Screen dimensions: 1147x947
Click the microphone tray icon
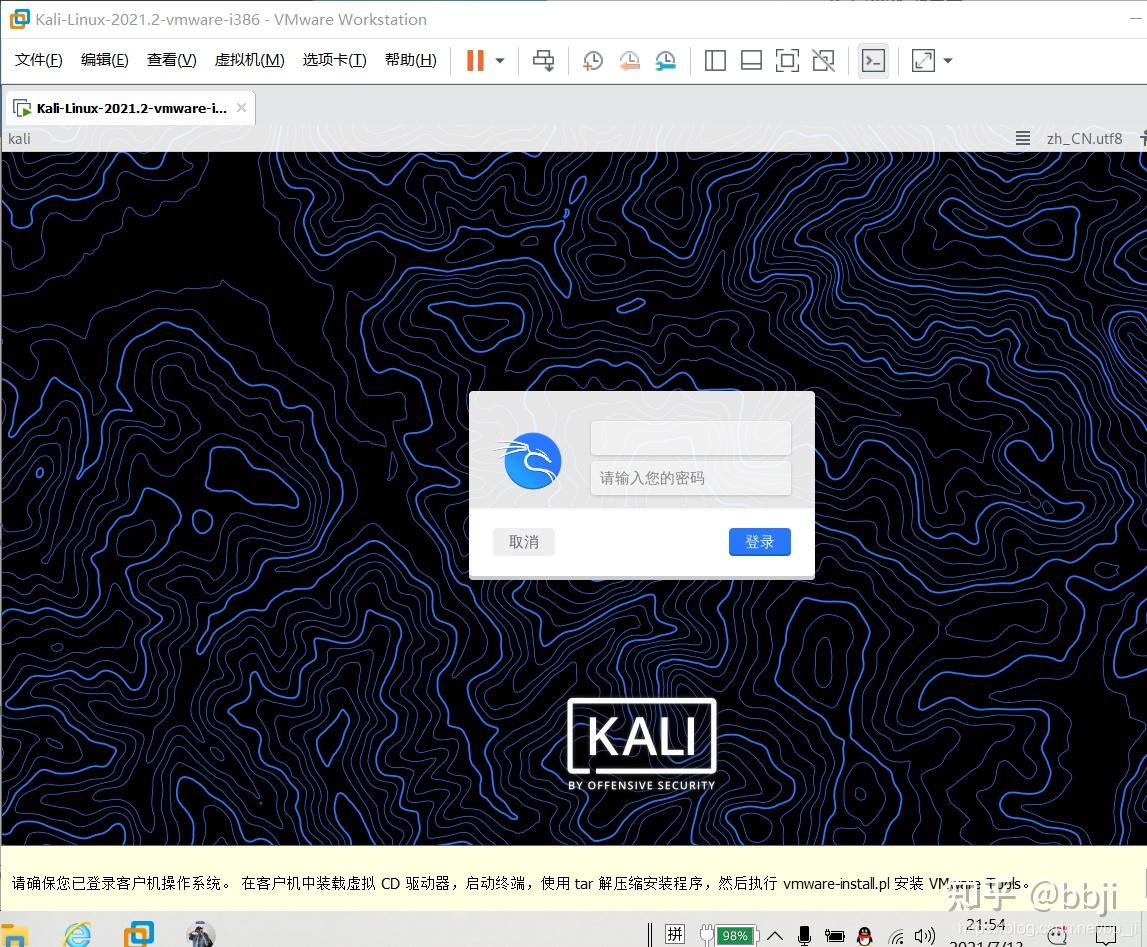pos(804,935)
